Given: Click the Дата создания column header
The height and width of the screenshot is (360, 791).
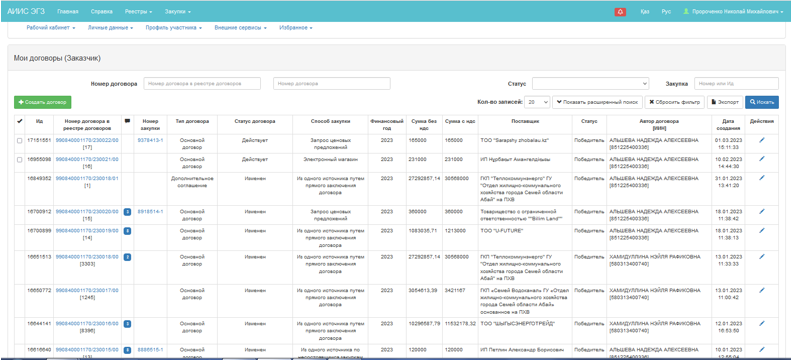Looking at the screenshot, I should point(727,124).
